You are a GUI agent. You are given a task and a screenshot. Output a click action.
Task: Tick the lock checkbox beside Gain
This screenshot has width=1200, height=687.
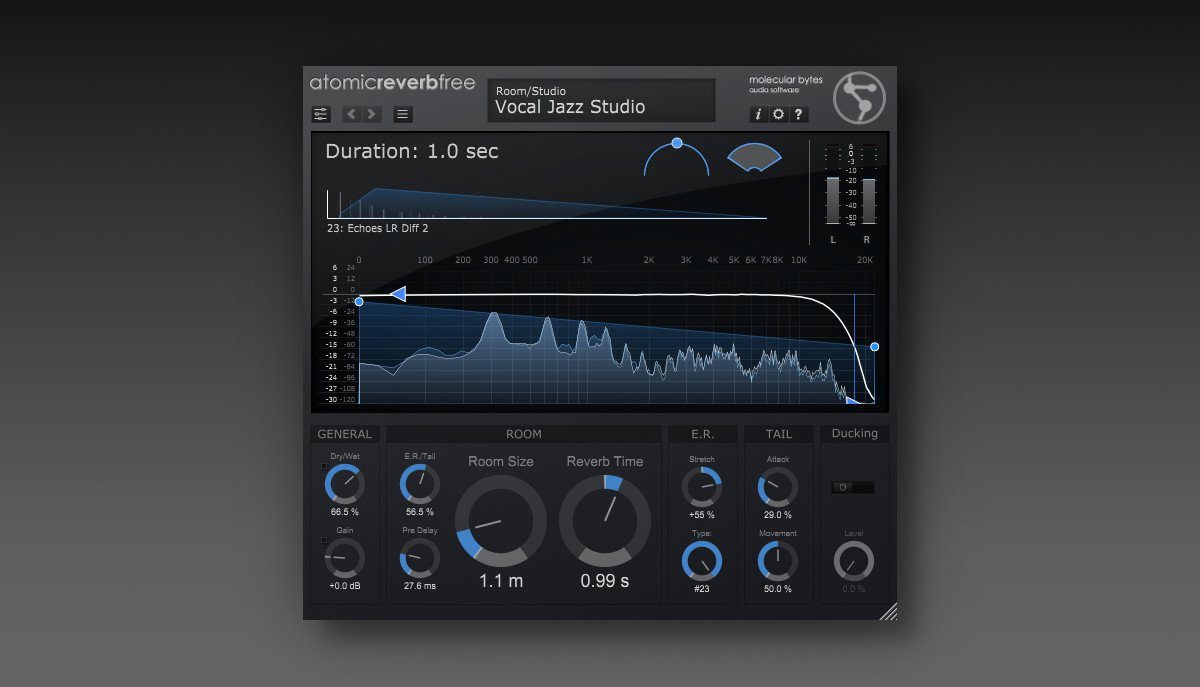tap(323, 540)
